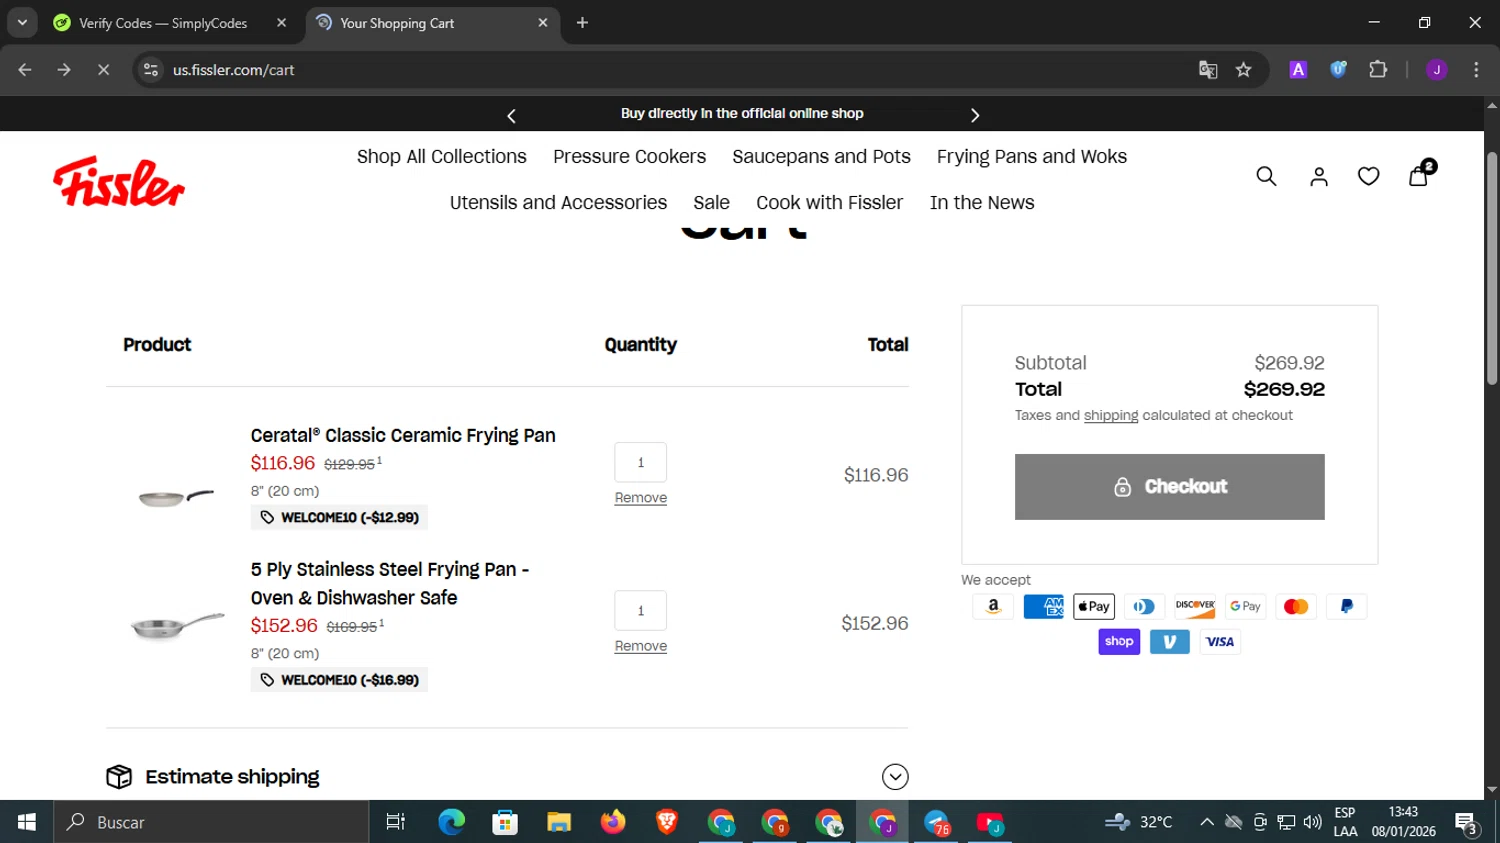Open Chrome three-dot menu
Screen dimensions: 1500x843
pos(1476,70)
